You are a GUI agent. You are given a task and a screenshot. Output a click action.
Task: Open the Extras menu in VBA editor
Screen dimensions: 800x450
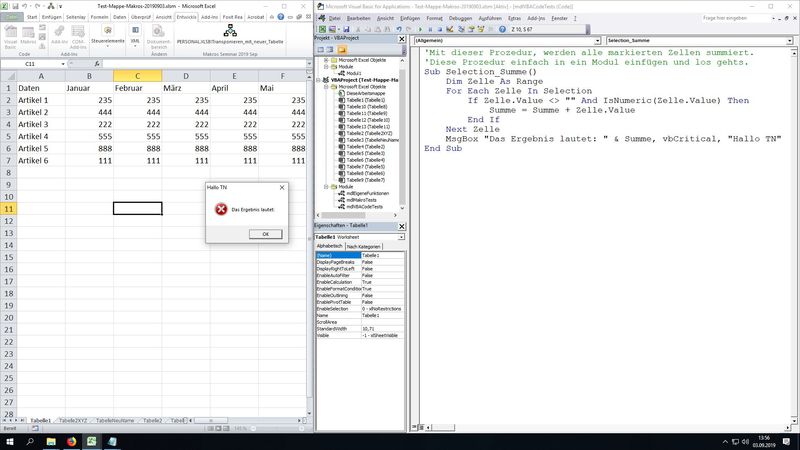(x=514, y=18)
